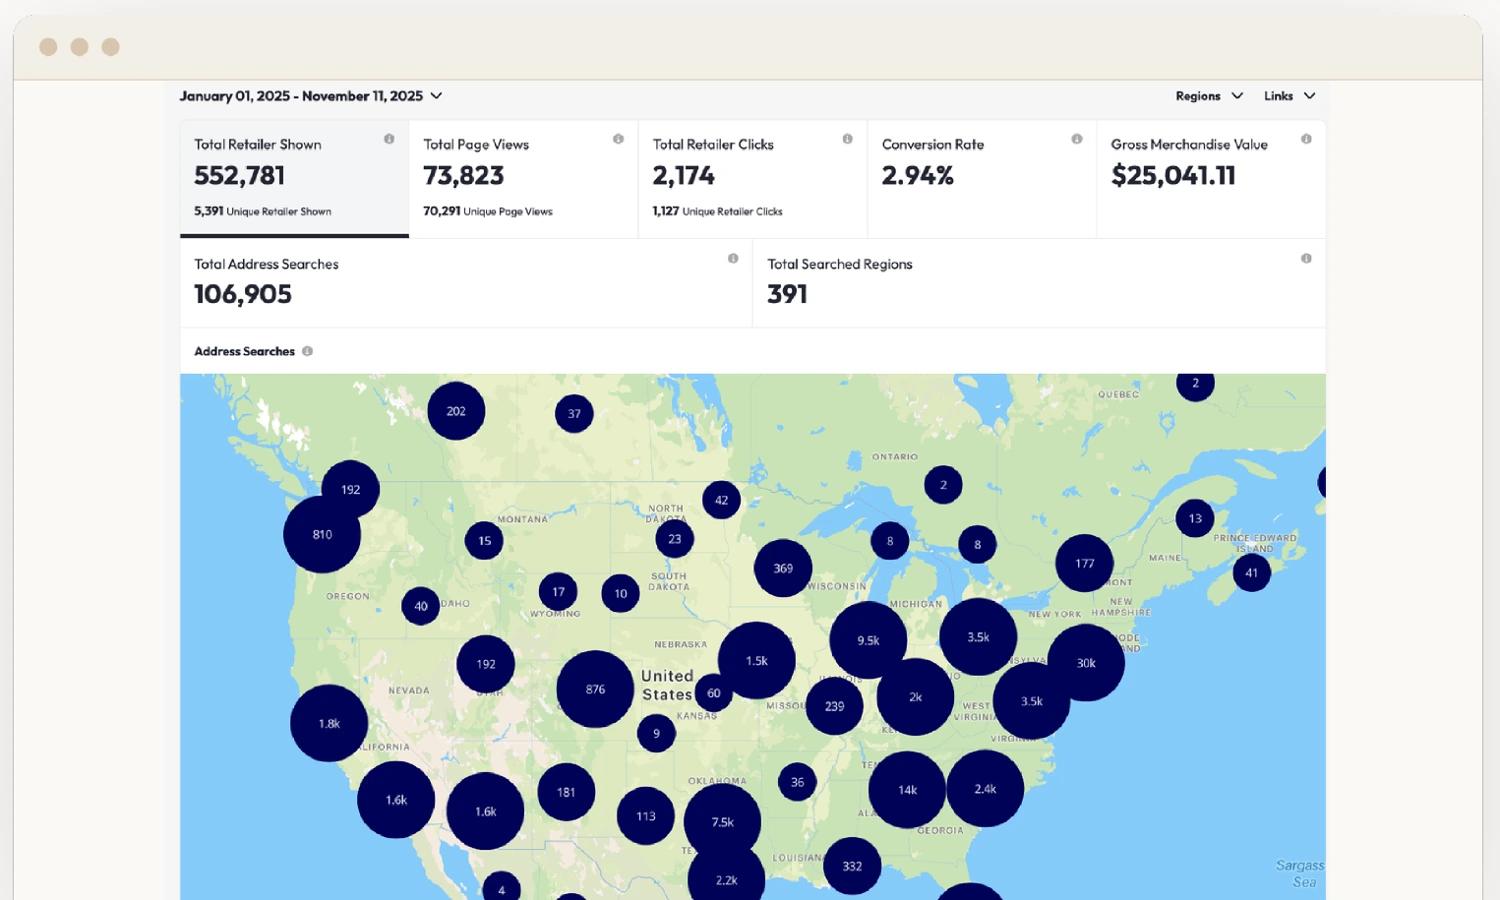Image resolution: width=1500 pixels, height=900 pixels.
Task: Click the 5,391 Unique Retailer Shown text
Action: 263,211
